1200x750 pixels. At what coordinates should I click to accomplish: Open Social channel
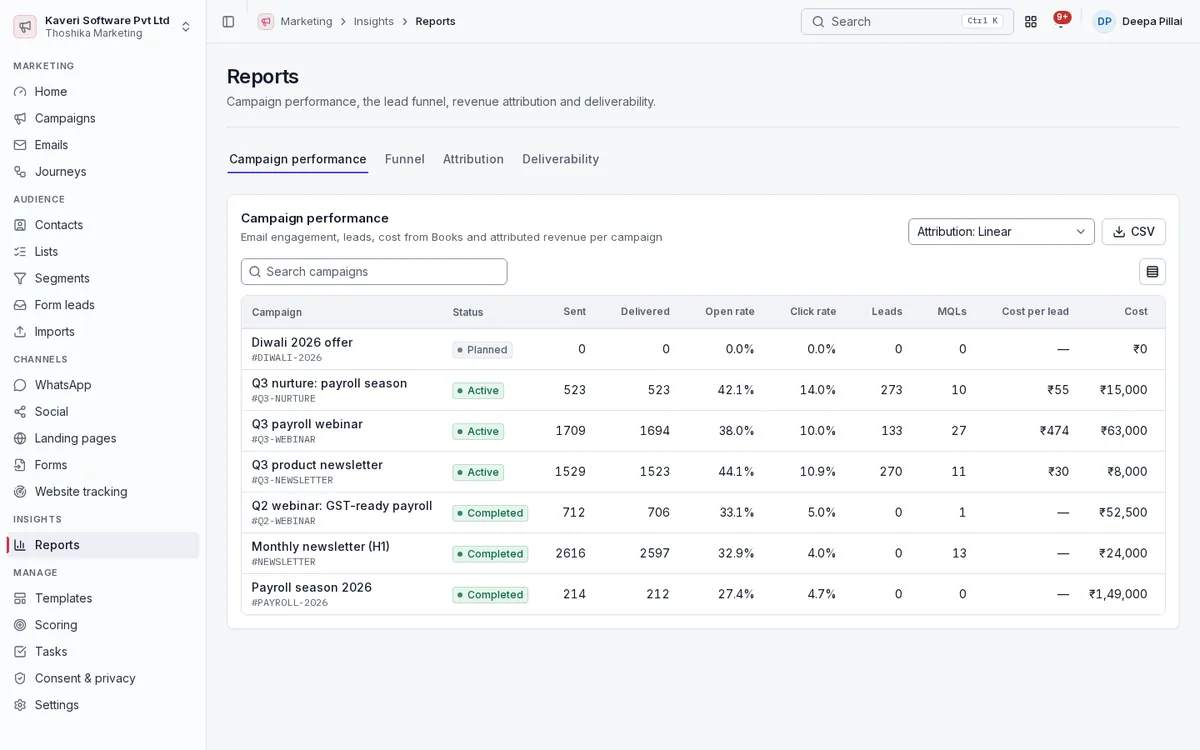[x=103, y=411]
